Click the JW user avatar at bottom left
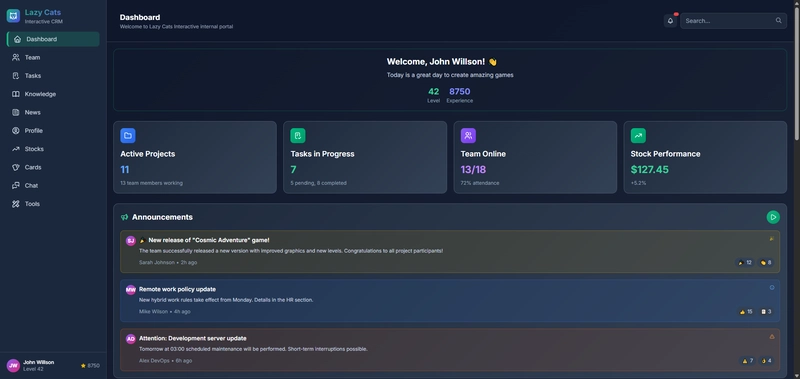This screenshot has height=379, width=800. coord(13,366)
